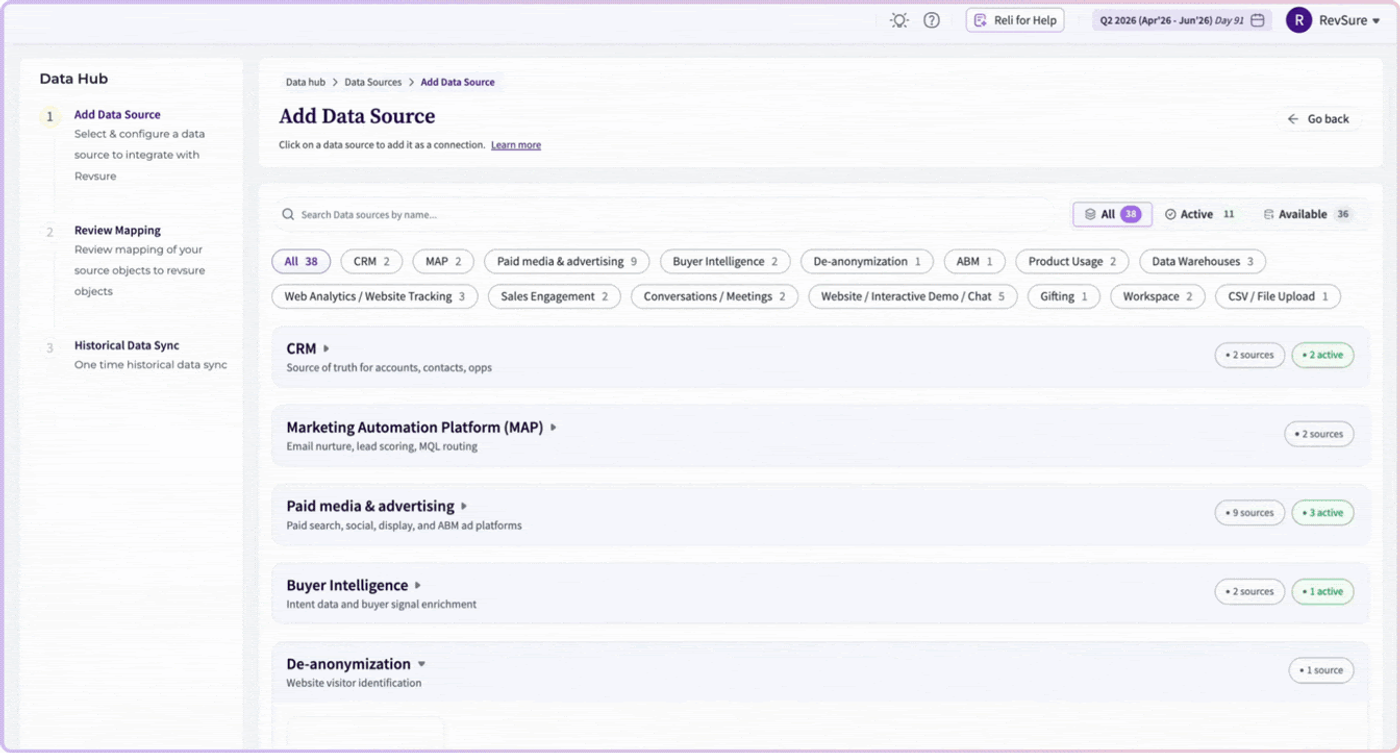The height and width of the screenshot is (753, 1400).
Task: Select the Sales Engagement 2 chip
Action: click(x=555, y=296)
